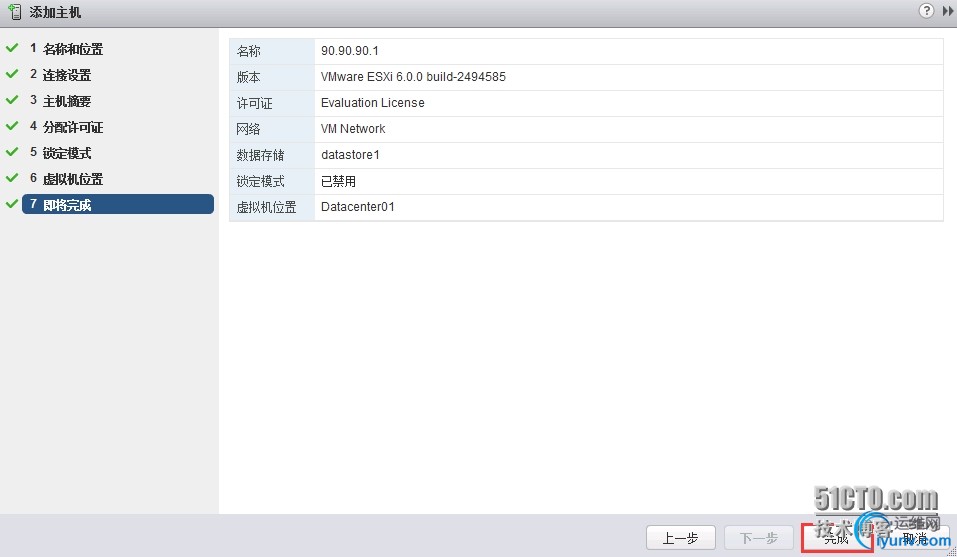Click the 锁定模式 row label in table

(x=261, y=181)
